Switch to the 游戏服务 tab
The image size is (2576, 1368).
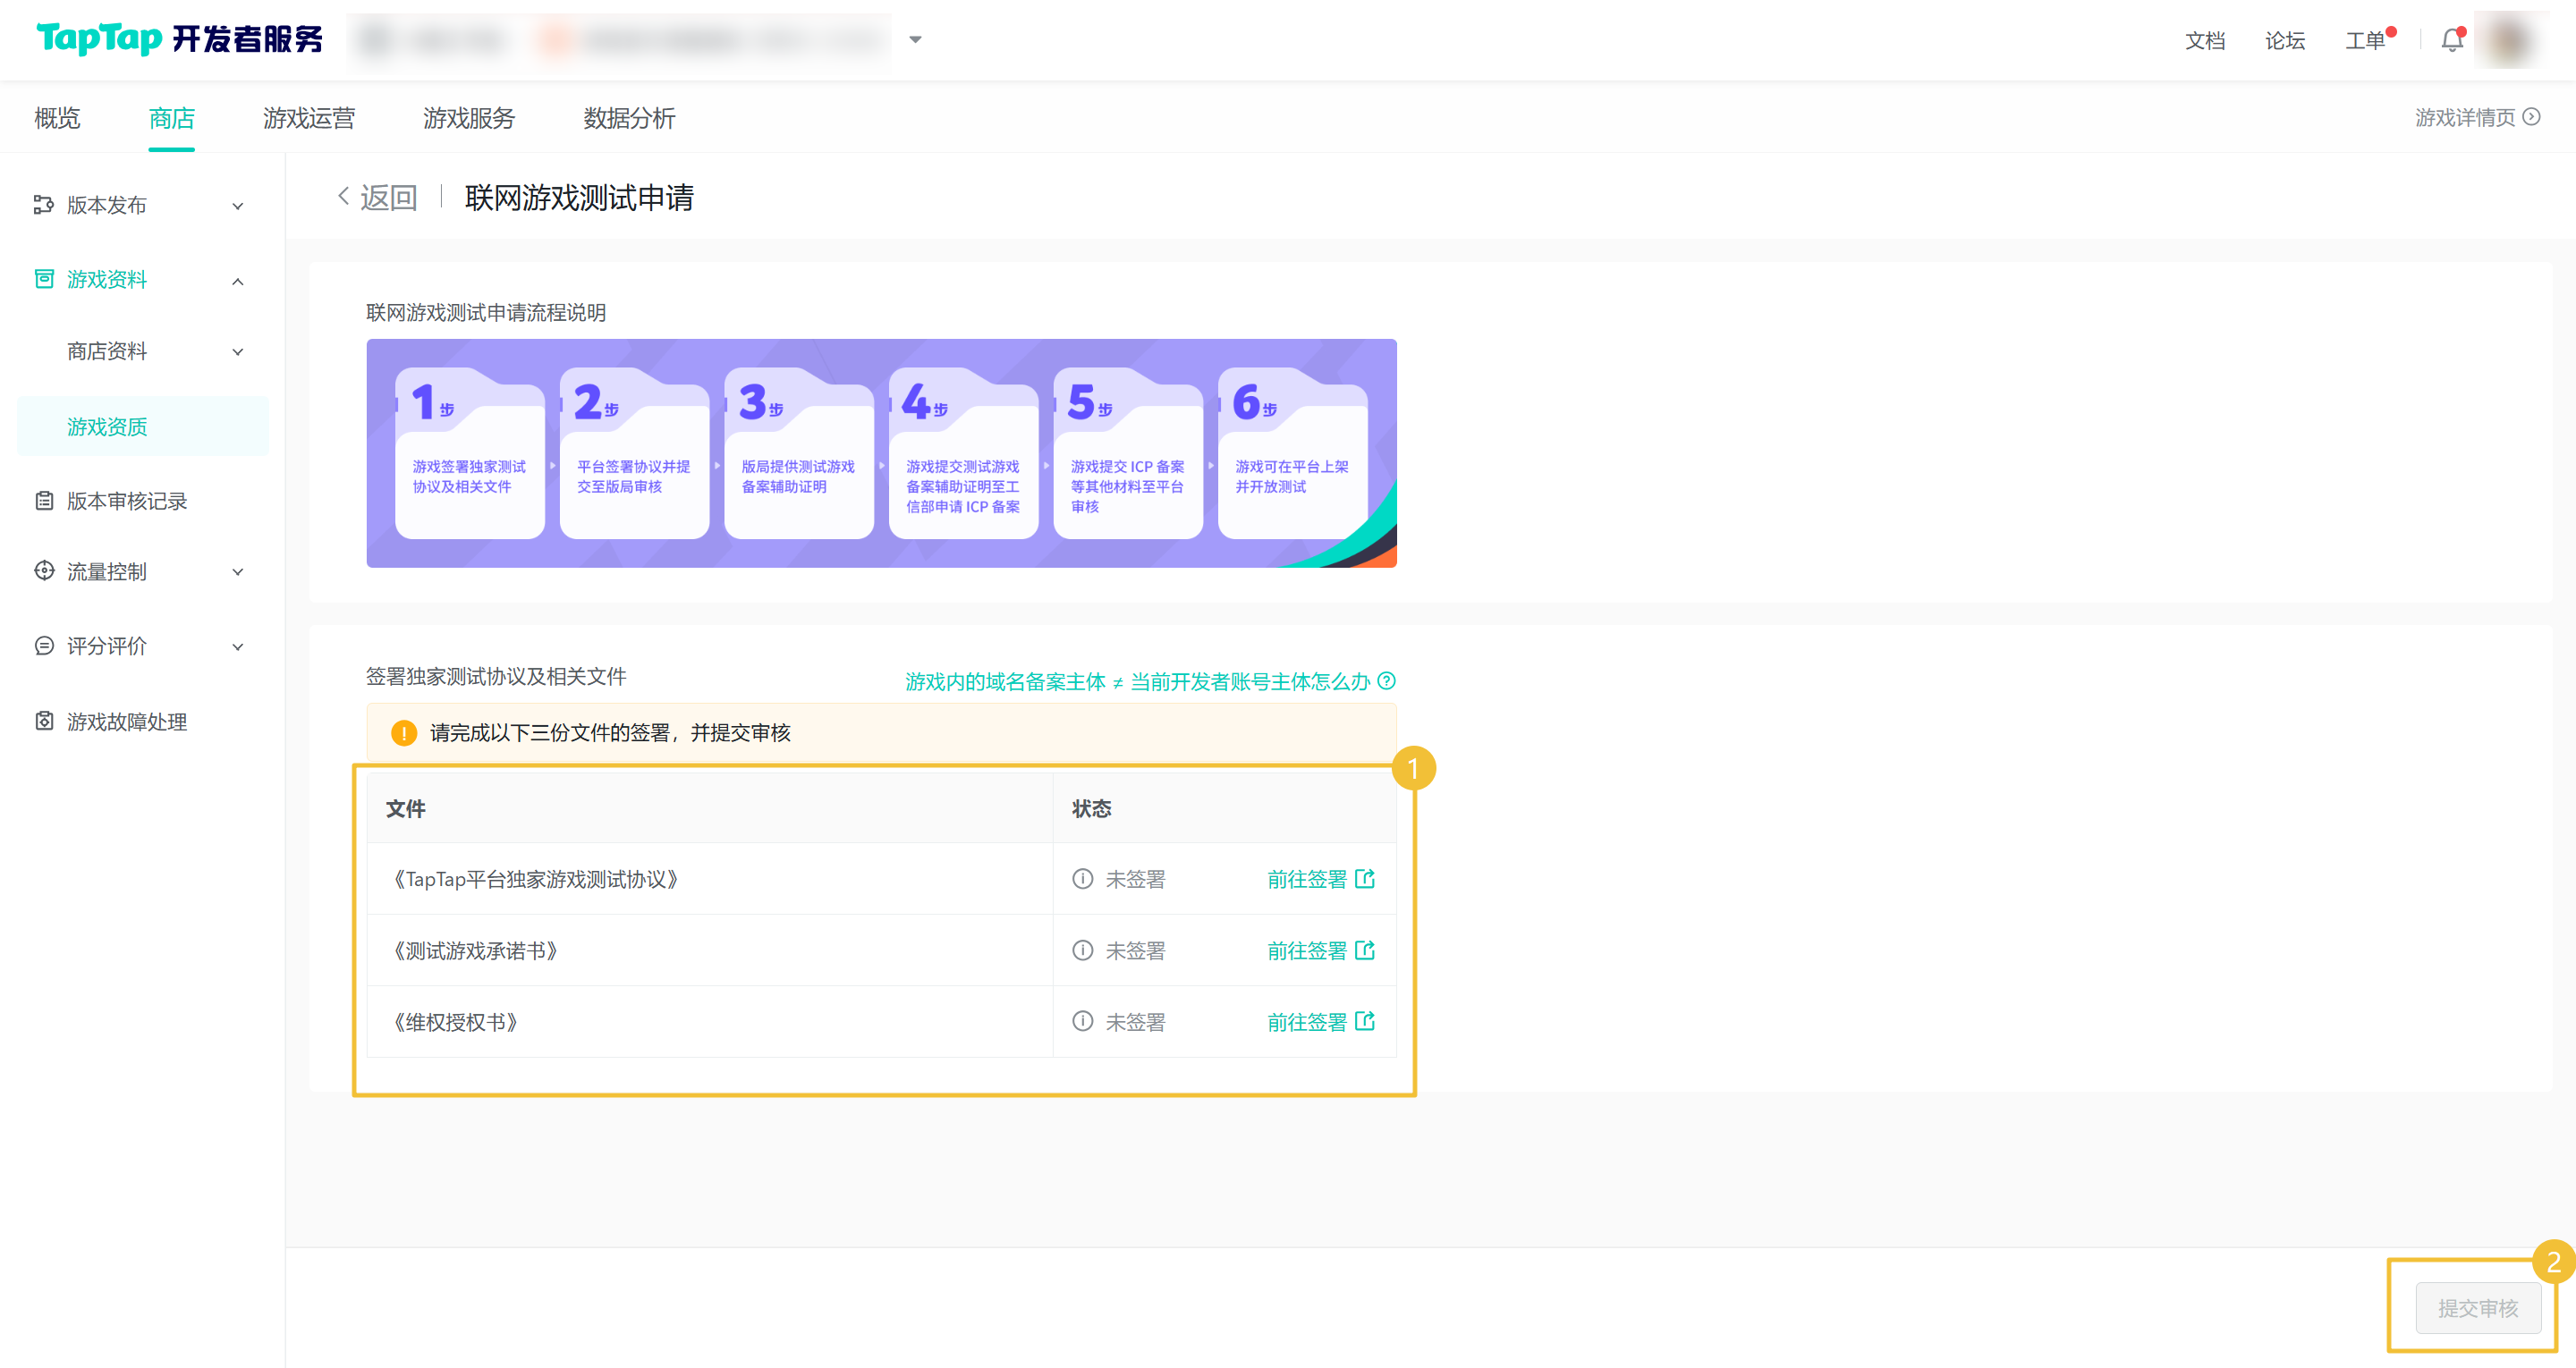coord(469,118)
